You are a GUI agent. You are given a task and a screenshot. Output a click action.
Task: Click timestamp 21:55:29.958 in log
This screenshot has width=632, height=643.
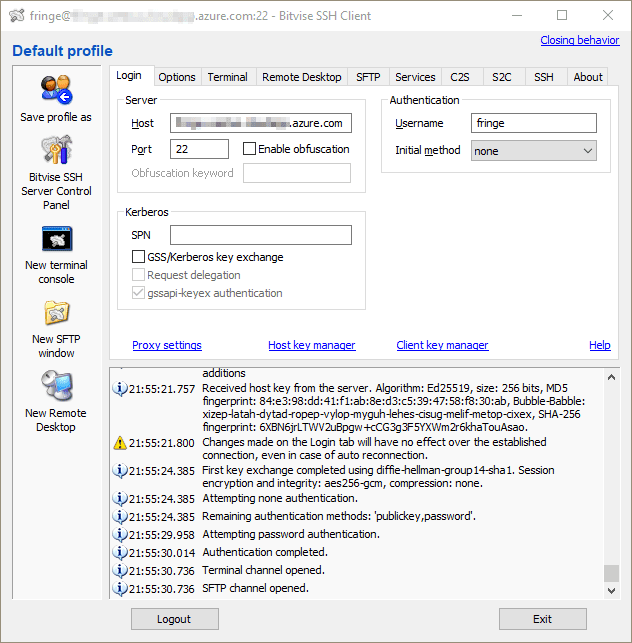[162, 535]
